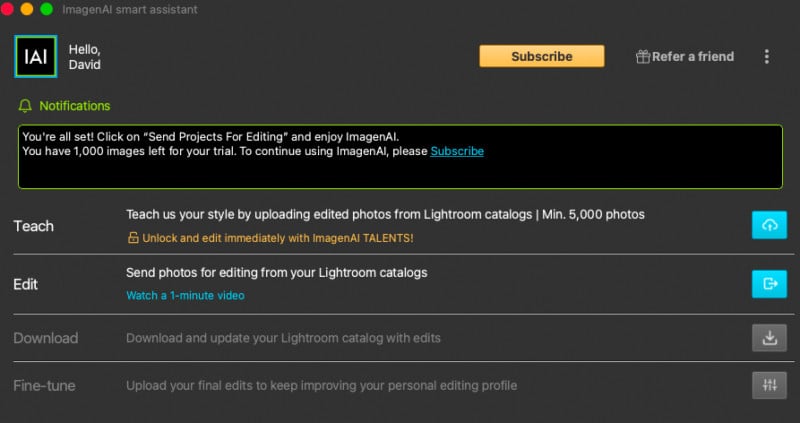This screenshot has height=423, width=800.
Task: Click the Notifications bell icon
Action: click(24, 106)
